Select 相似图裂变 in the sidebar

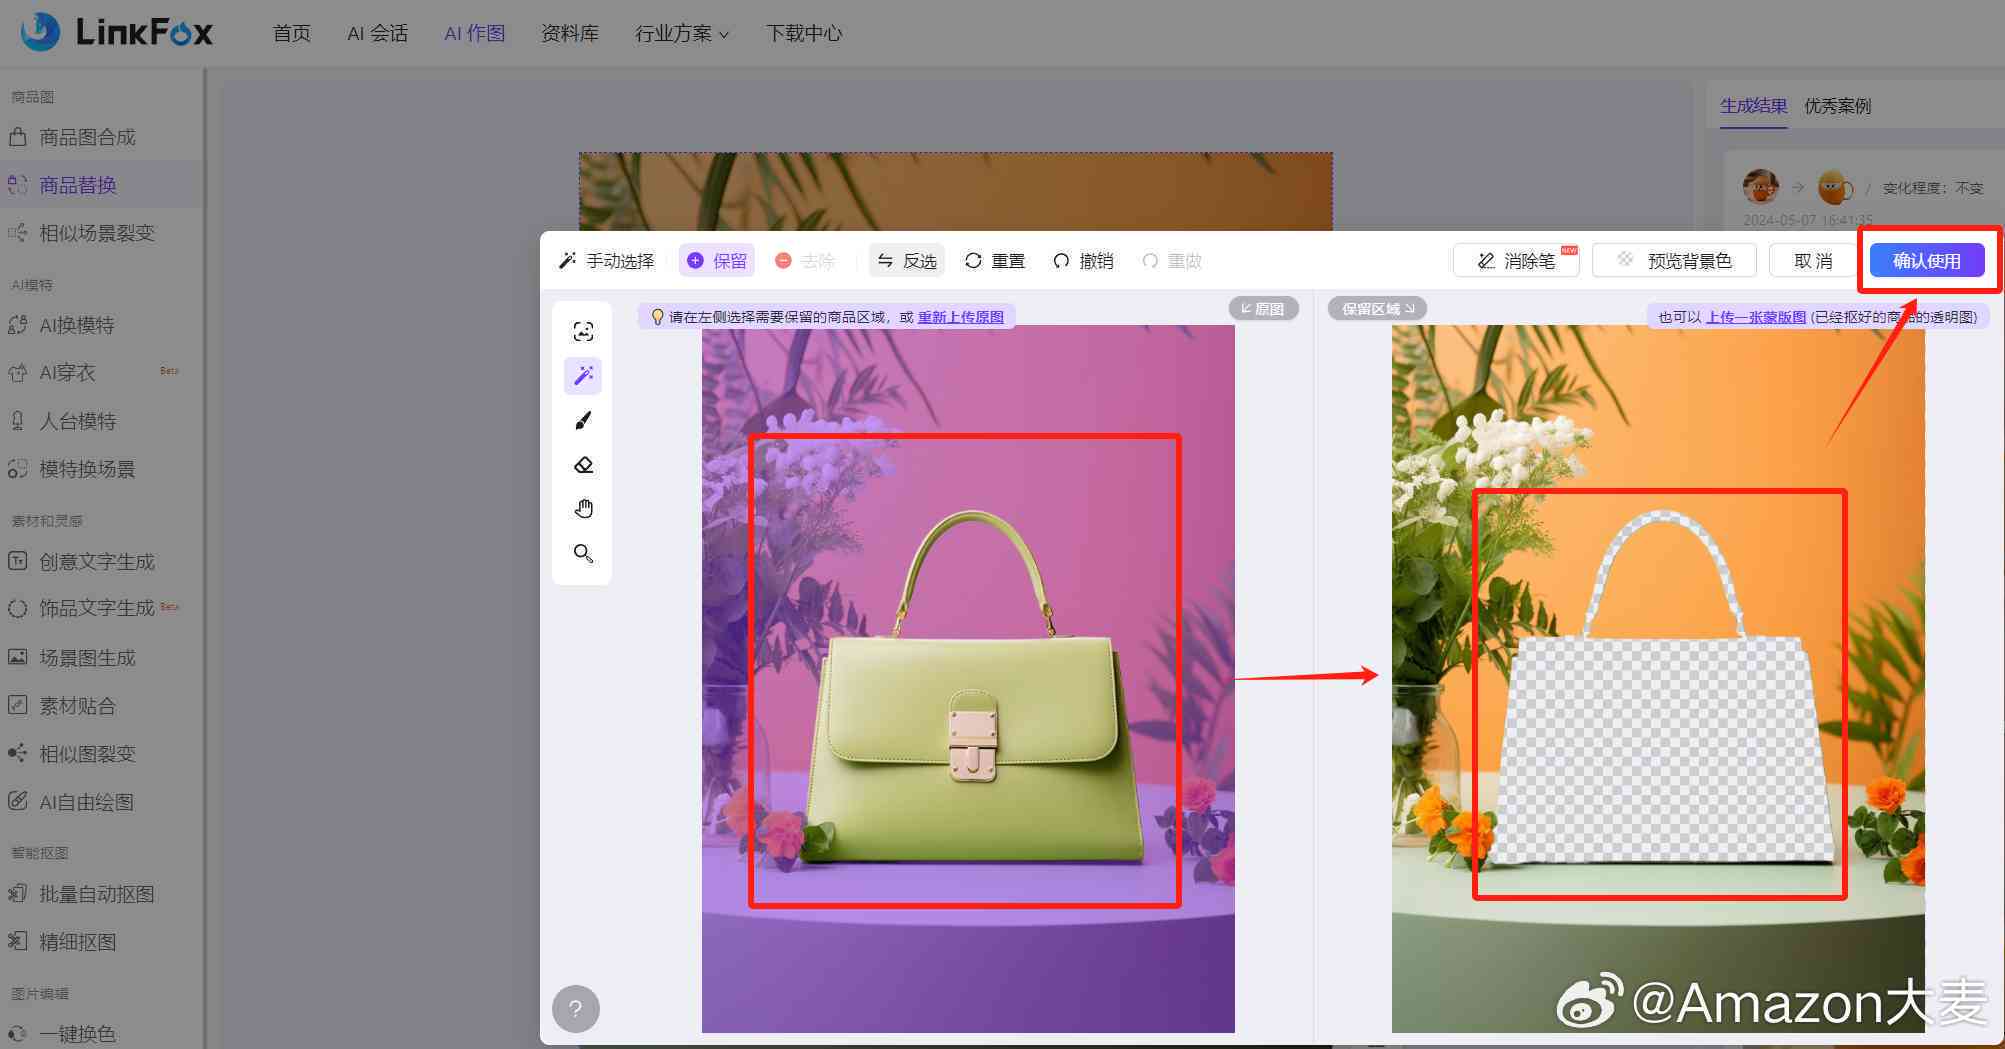100,753
